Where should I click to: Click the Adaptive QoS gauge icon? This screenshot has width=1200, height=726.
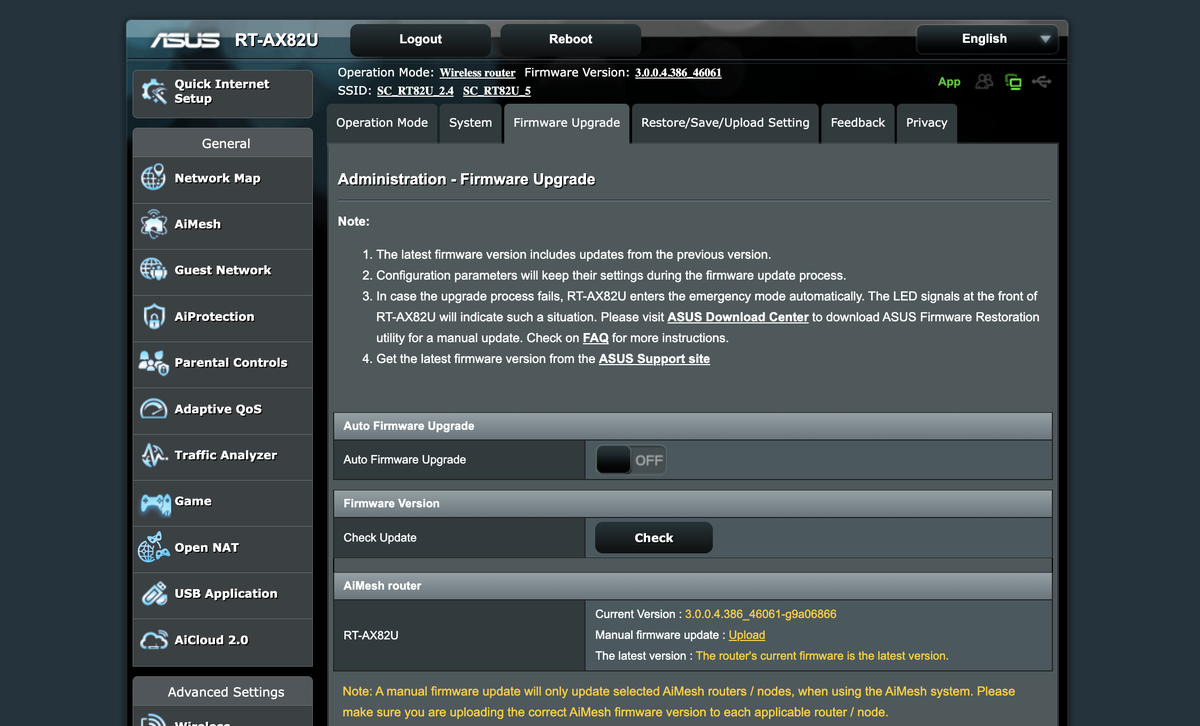coord(153,409)
